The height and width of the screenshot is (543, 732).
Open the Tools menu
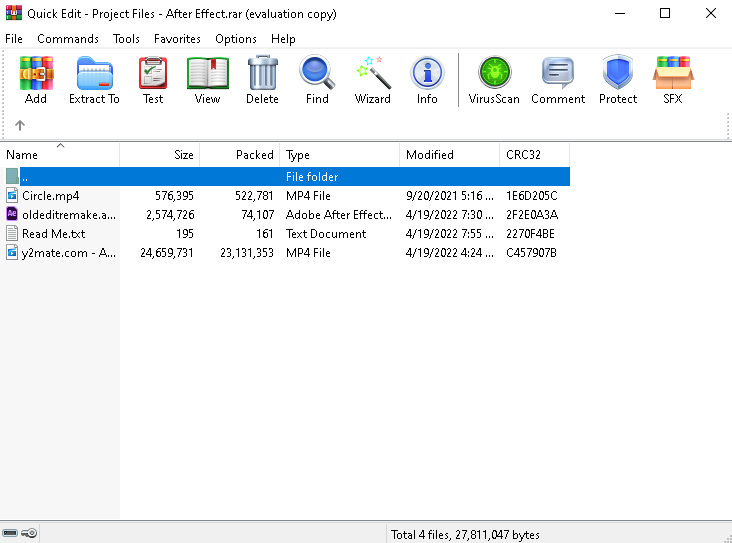(126, 39)
